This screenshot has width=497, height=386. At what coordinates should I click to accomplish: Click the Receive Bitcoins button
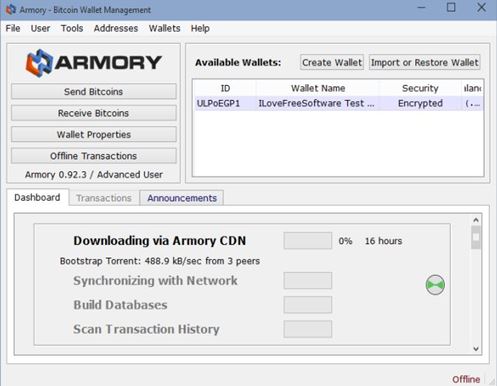(x=94, y=113)
